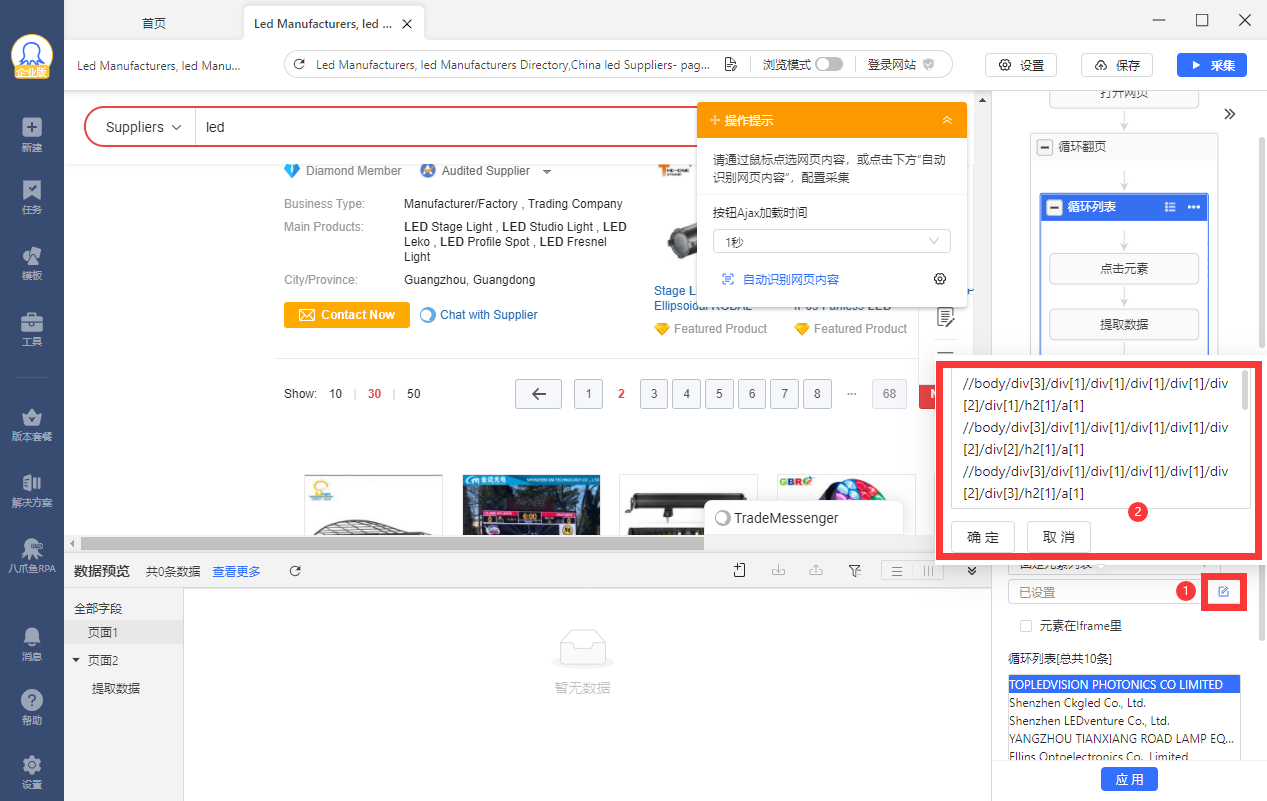1267x801 pixels.
Task: Click the Chat with Supplier icon link
Action: click(479, 314)
